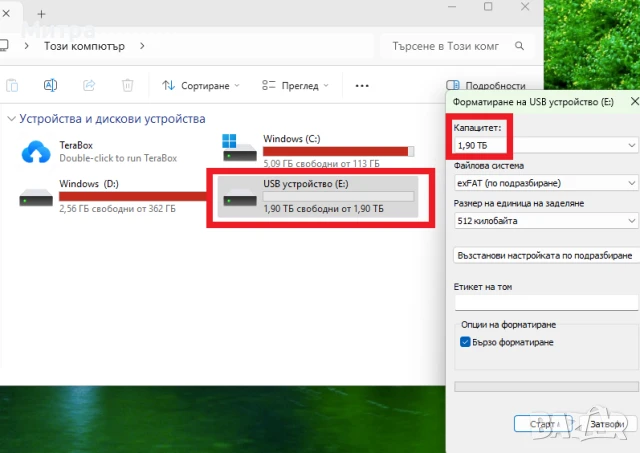Collapse the Устройства и дискови устройства group
This screenshot has height=453, width=640.
[11, 118]
